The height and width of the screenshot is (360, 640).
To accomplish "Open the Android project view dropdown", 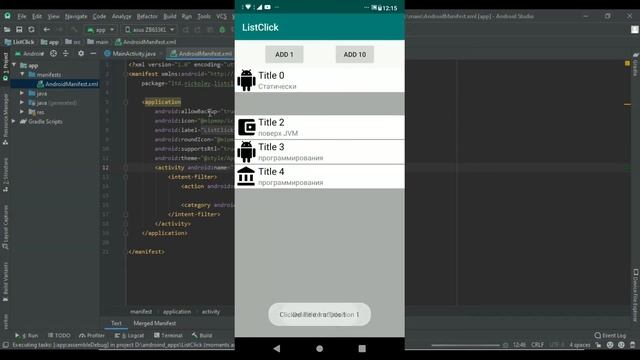I will click(x=29, y=53).
